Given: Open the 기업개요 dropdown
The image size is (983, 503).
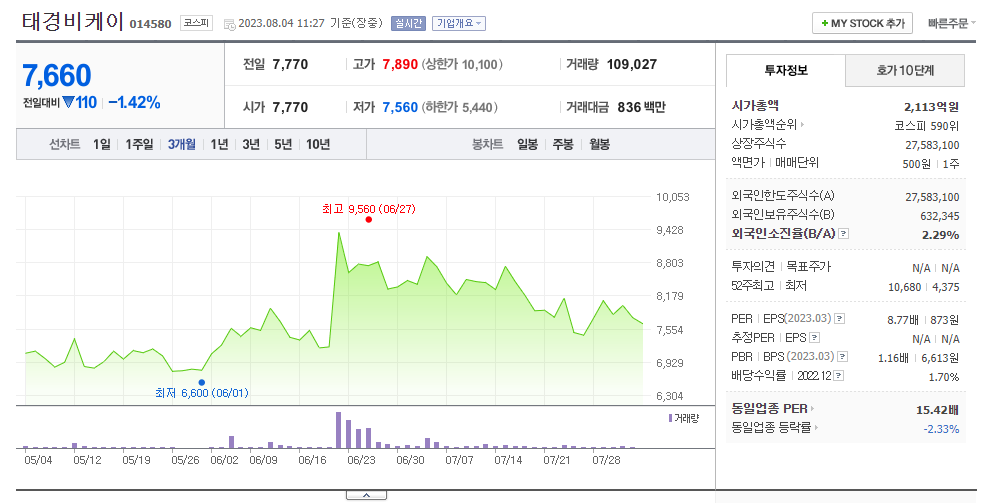Looking at the screenshot, I should tap(458, 23).
